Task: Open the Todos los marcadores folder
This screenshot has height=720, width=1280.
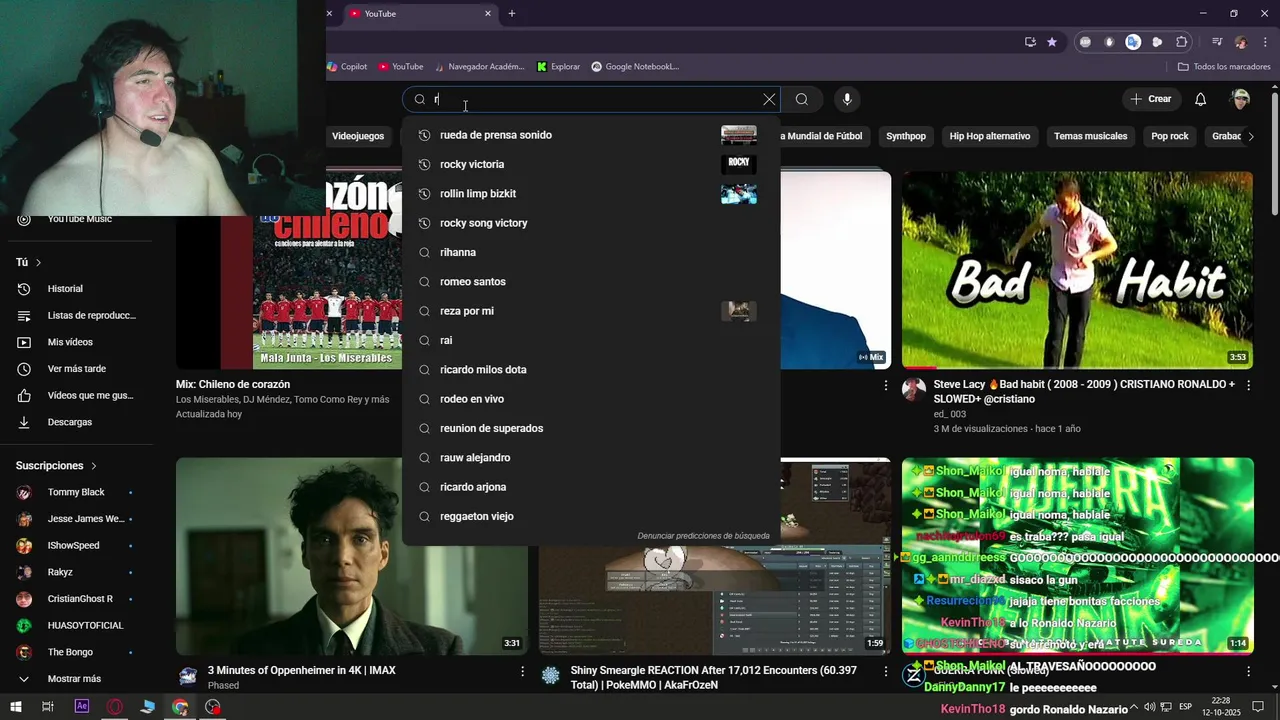Action: [x=1224, y=67]
